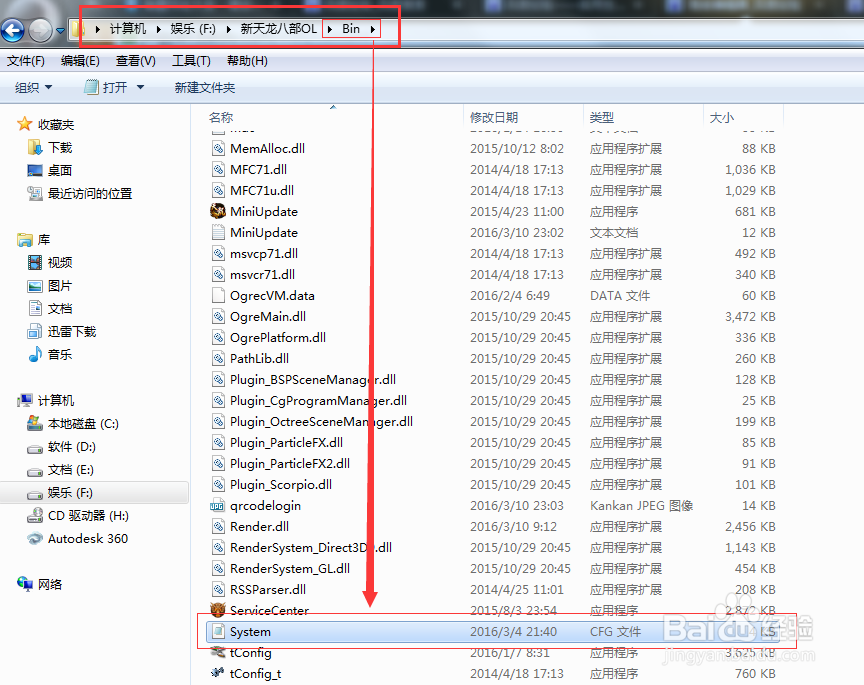Click the 打开 toolbar button
The image size is (864, 685).
106,87
